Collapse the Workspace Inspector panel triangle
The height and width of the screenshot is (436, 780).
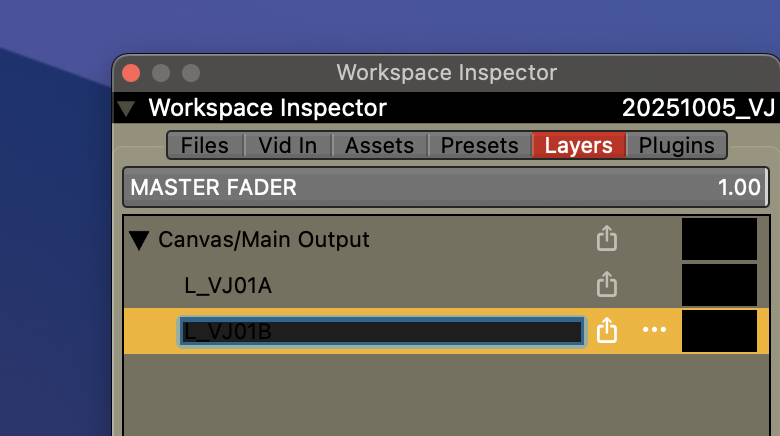pos(127,108)
